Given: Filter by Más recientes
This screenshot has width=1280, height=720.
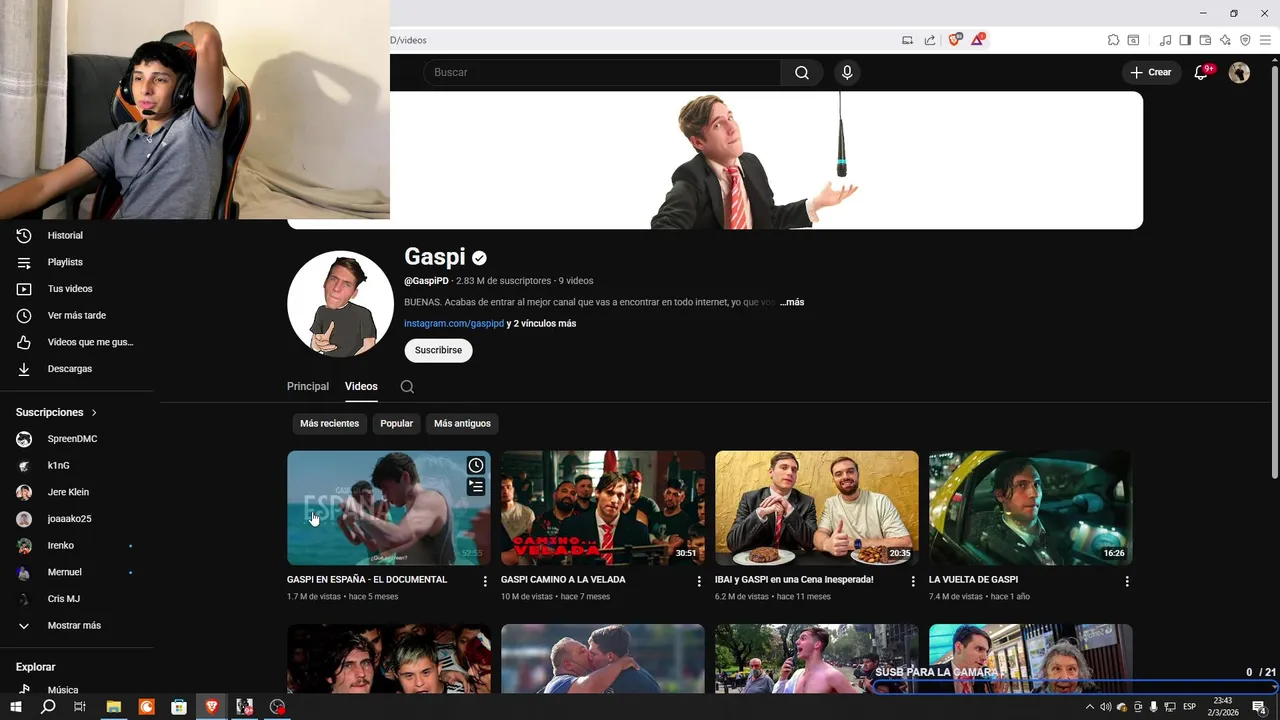Looking at the screenshot, I should coord(329,423).
